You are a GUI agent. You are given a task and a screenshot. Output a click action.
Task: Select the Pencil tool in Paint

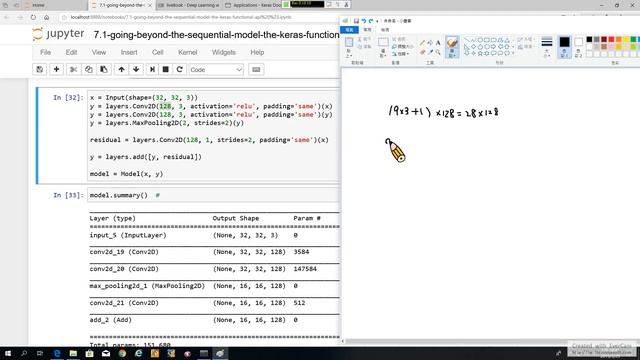[422, 43]
